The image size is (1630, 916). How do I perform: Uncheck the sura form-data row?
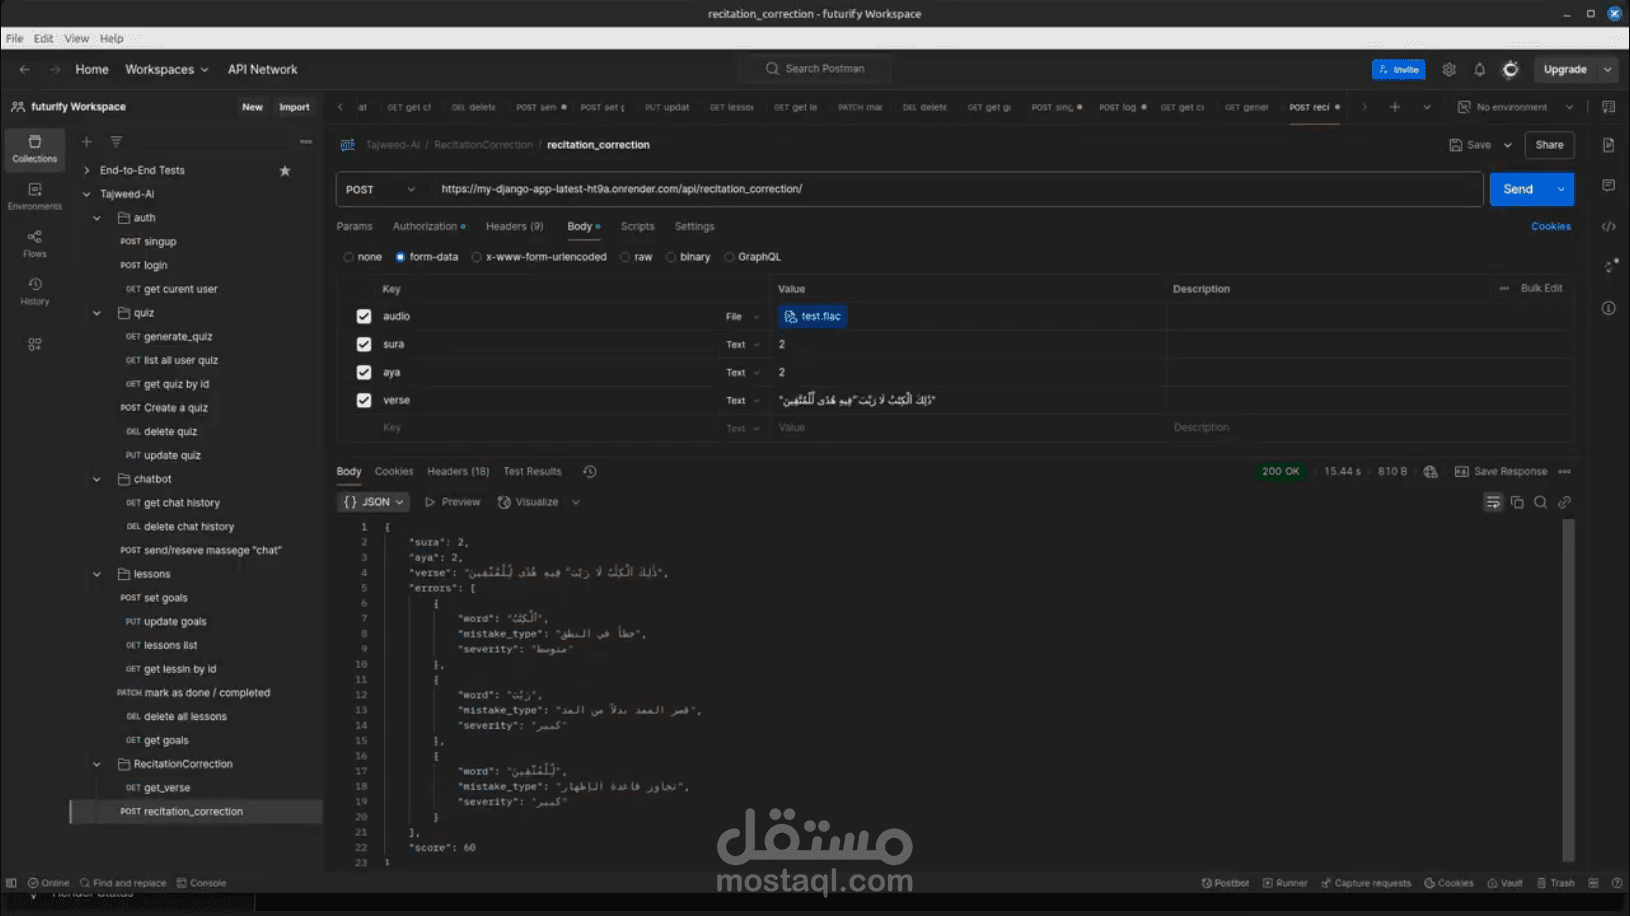click(364, 344)
